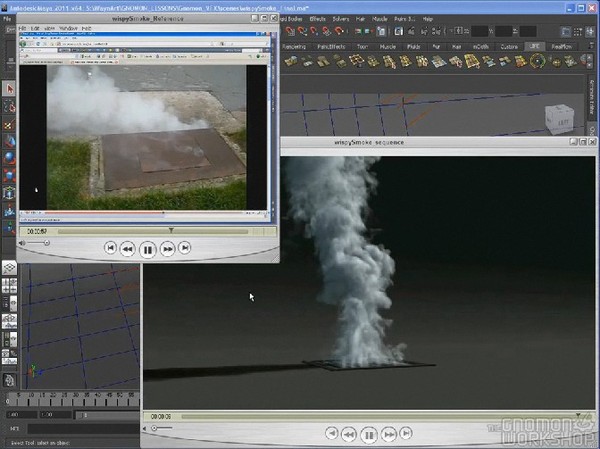Switch to the Toon shelf tab
The image size is (600, 449).
pos(362,47)
